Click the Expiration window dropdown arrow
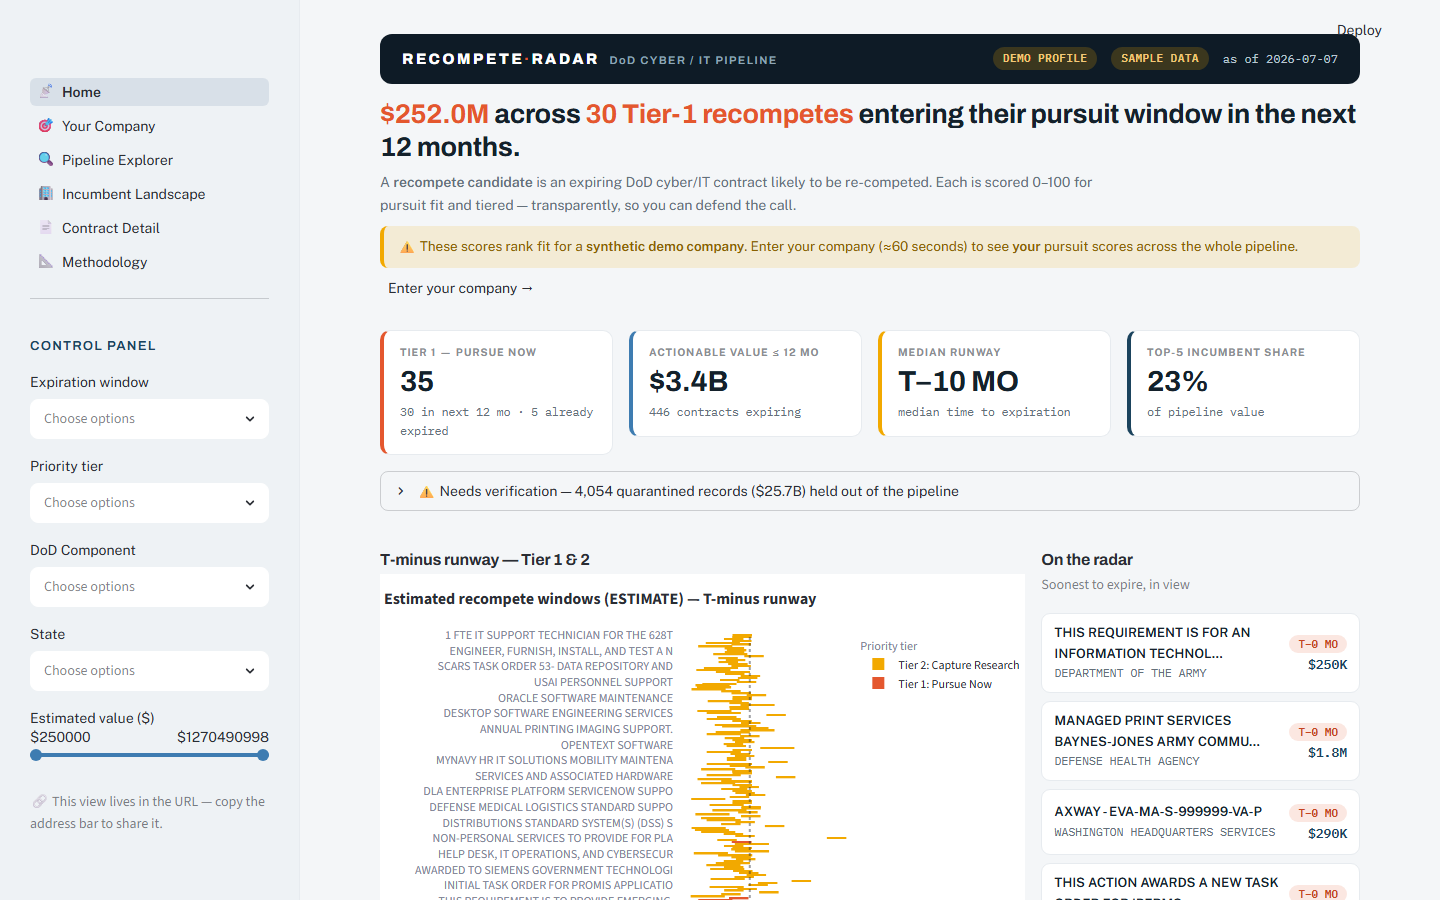1440x900 pixels. (250, 419)
